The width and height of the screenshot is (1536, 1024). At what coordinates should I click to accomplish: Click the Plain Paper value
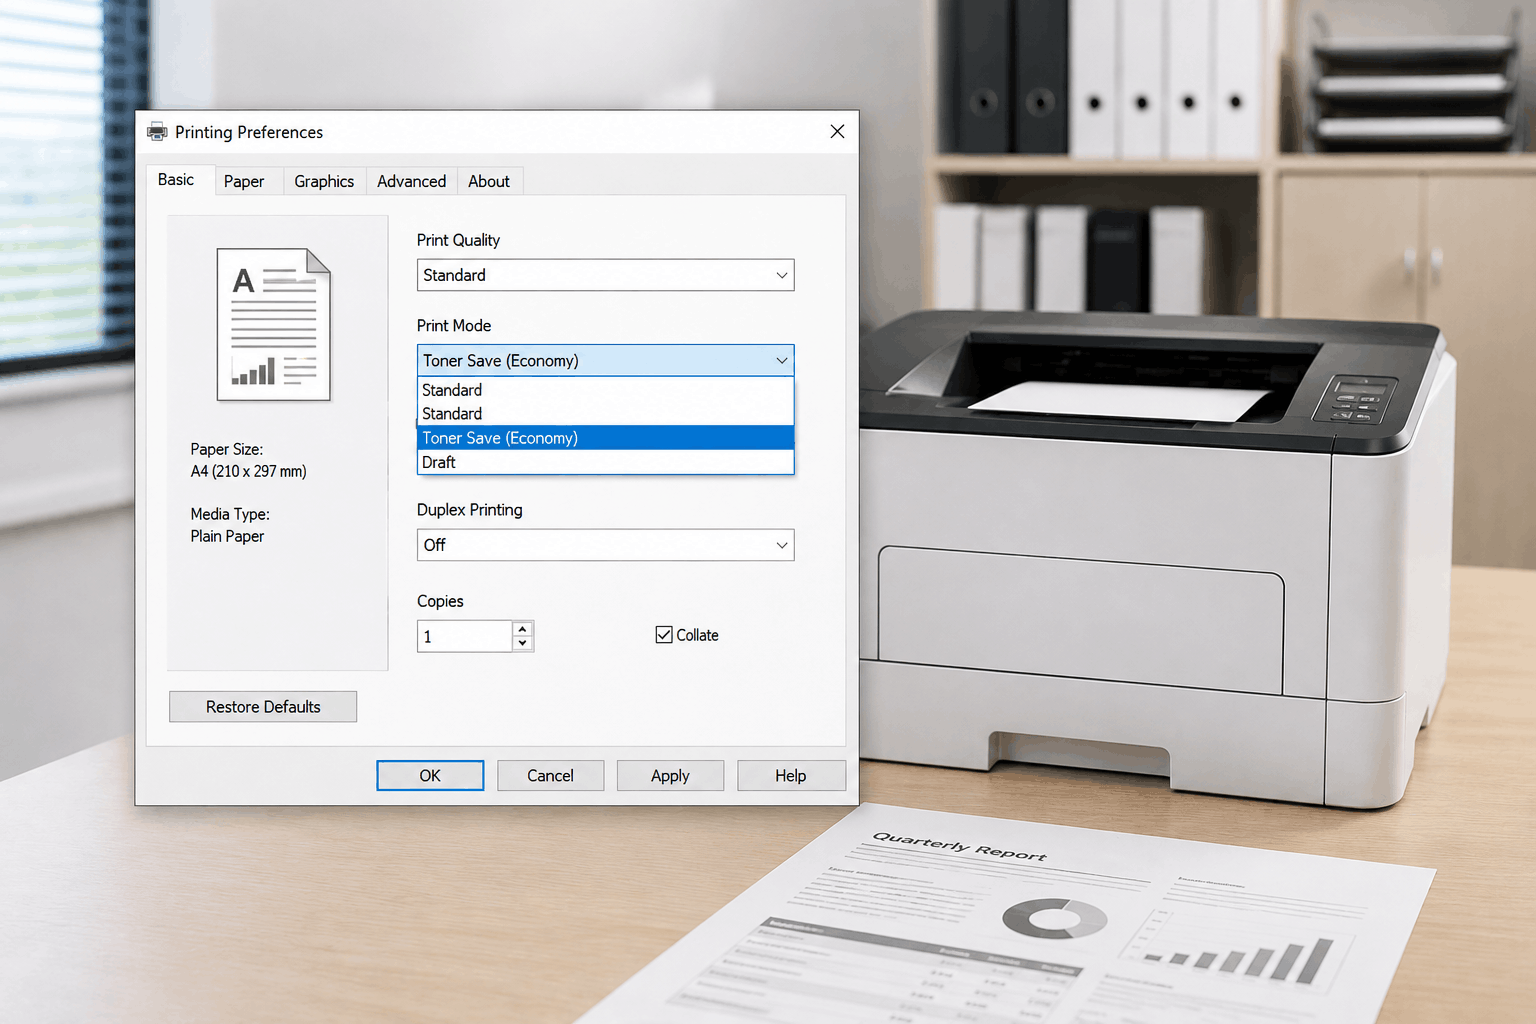coord(227,536)
